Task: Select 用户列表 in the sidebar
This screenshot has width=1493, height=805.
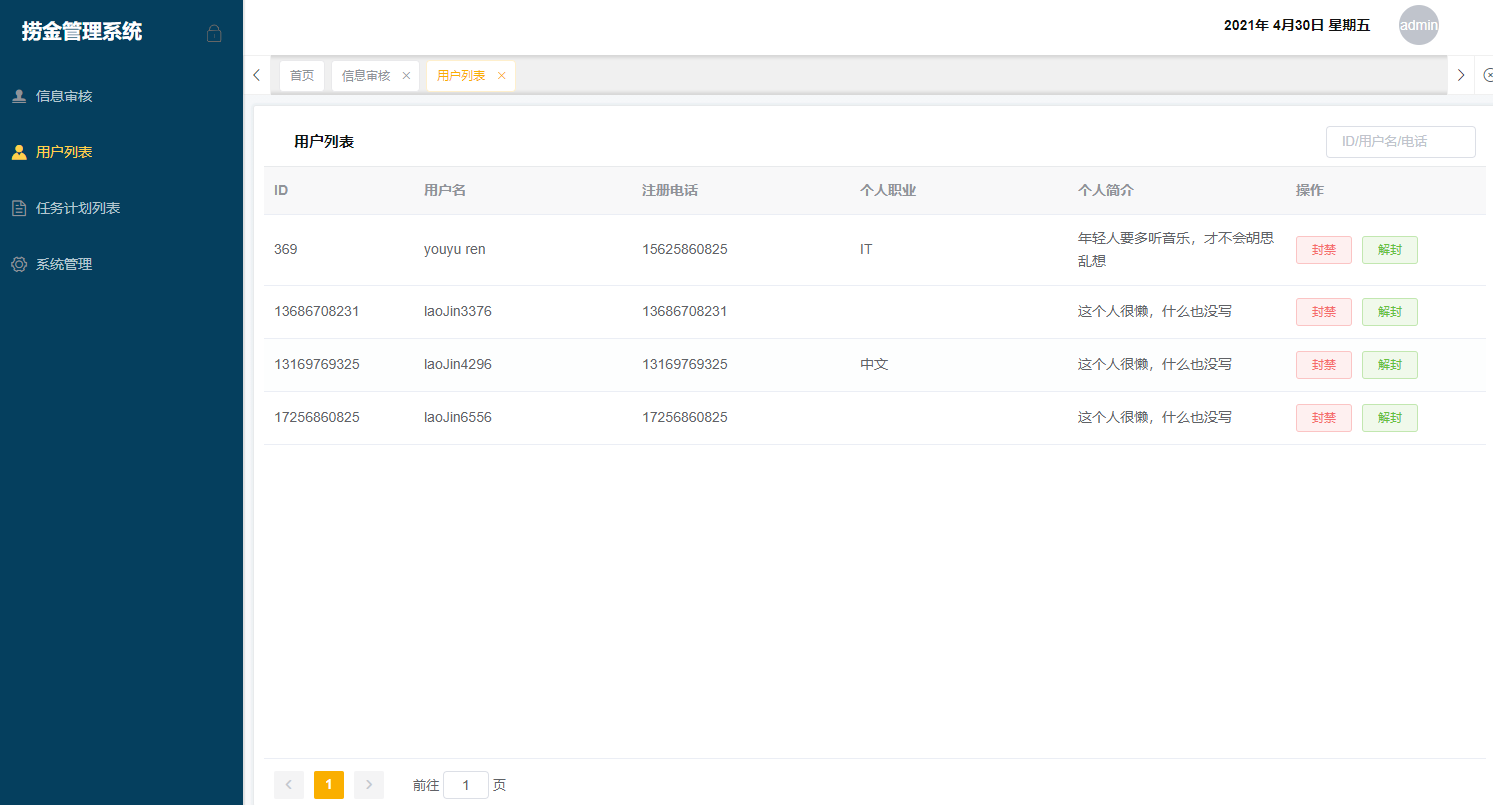Action: click(64, 152)
